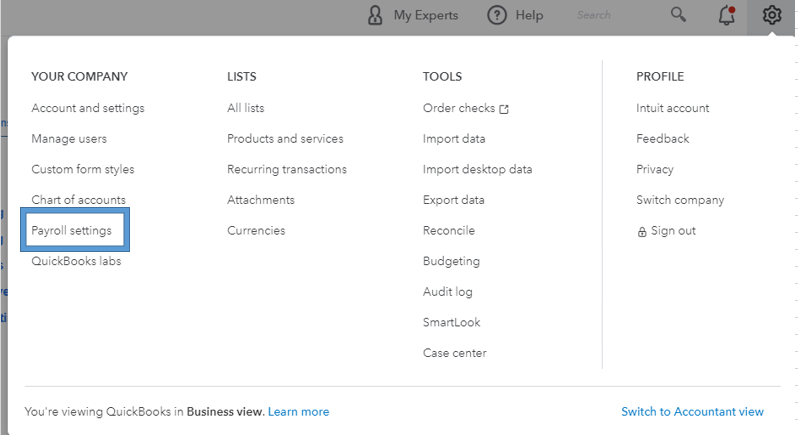Select Chart of accounts

point(79,200)
